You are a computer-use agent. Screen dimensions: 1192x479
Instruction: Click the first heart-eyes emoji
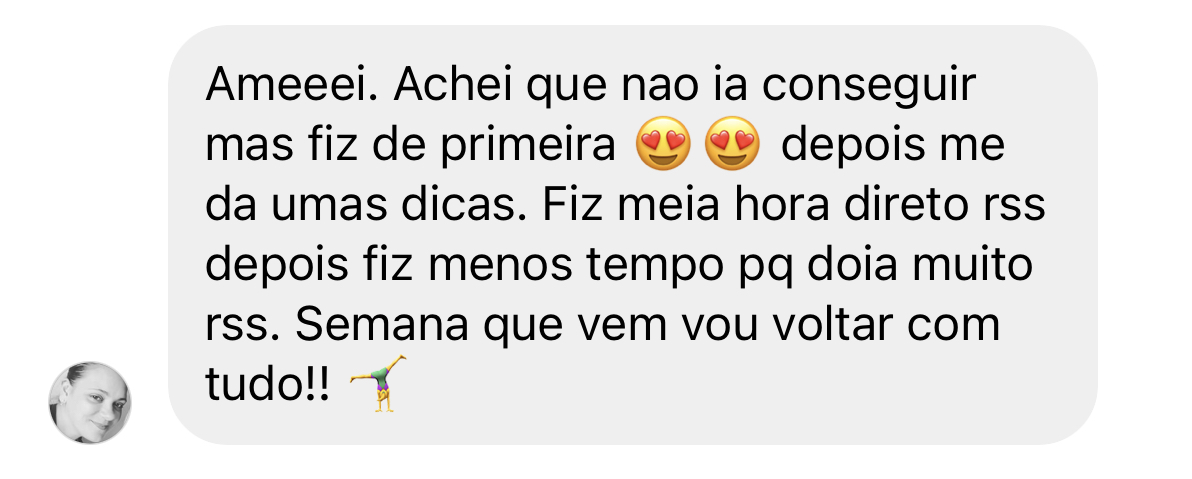pos(664,144)
